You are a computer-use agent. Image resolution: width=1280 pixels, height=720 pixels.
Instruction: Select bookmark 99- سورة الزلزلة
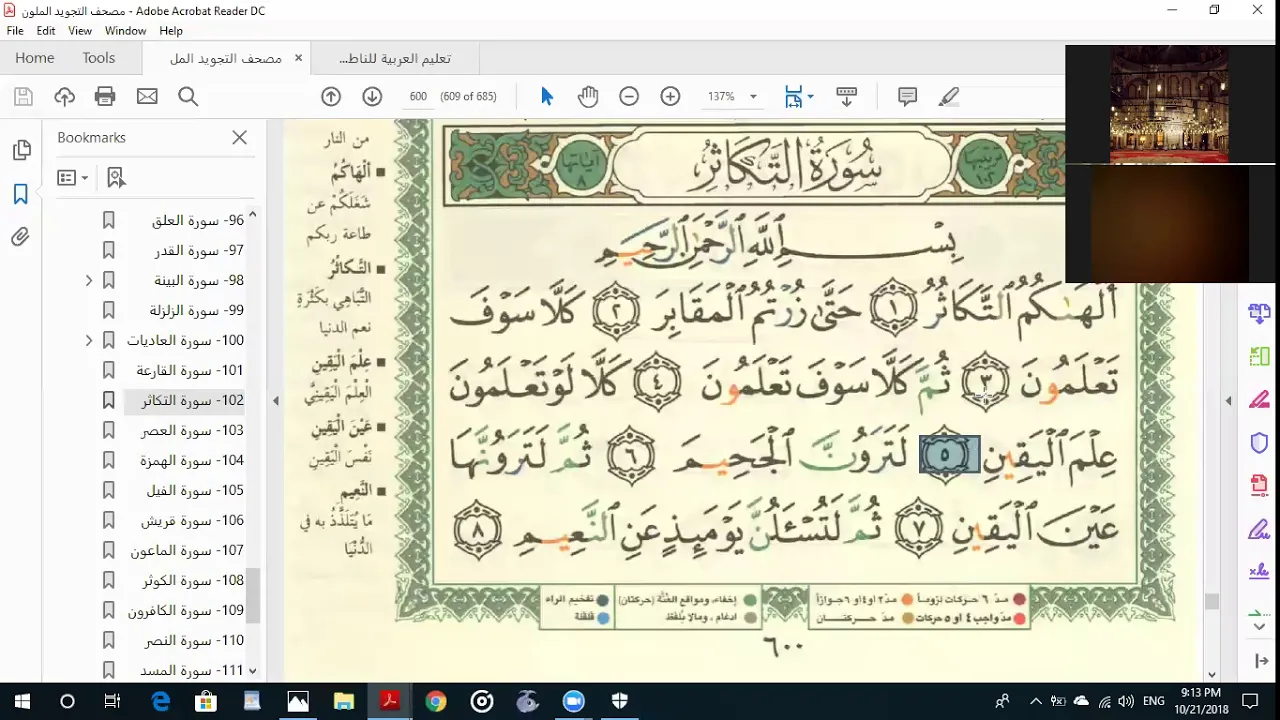[x=197, y=310]
